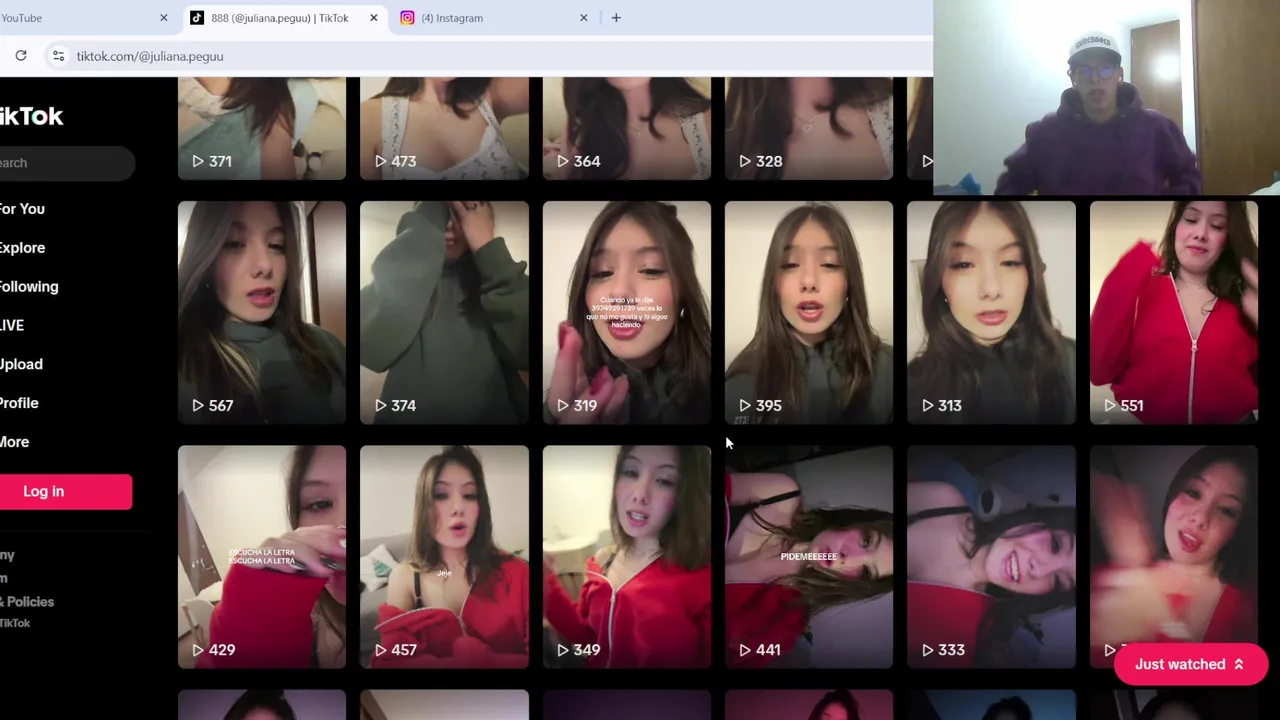The height and width of the screenshot is (720, 1280).
Task: Click the play icon beside 429
Action: (x=198, y=650)
